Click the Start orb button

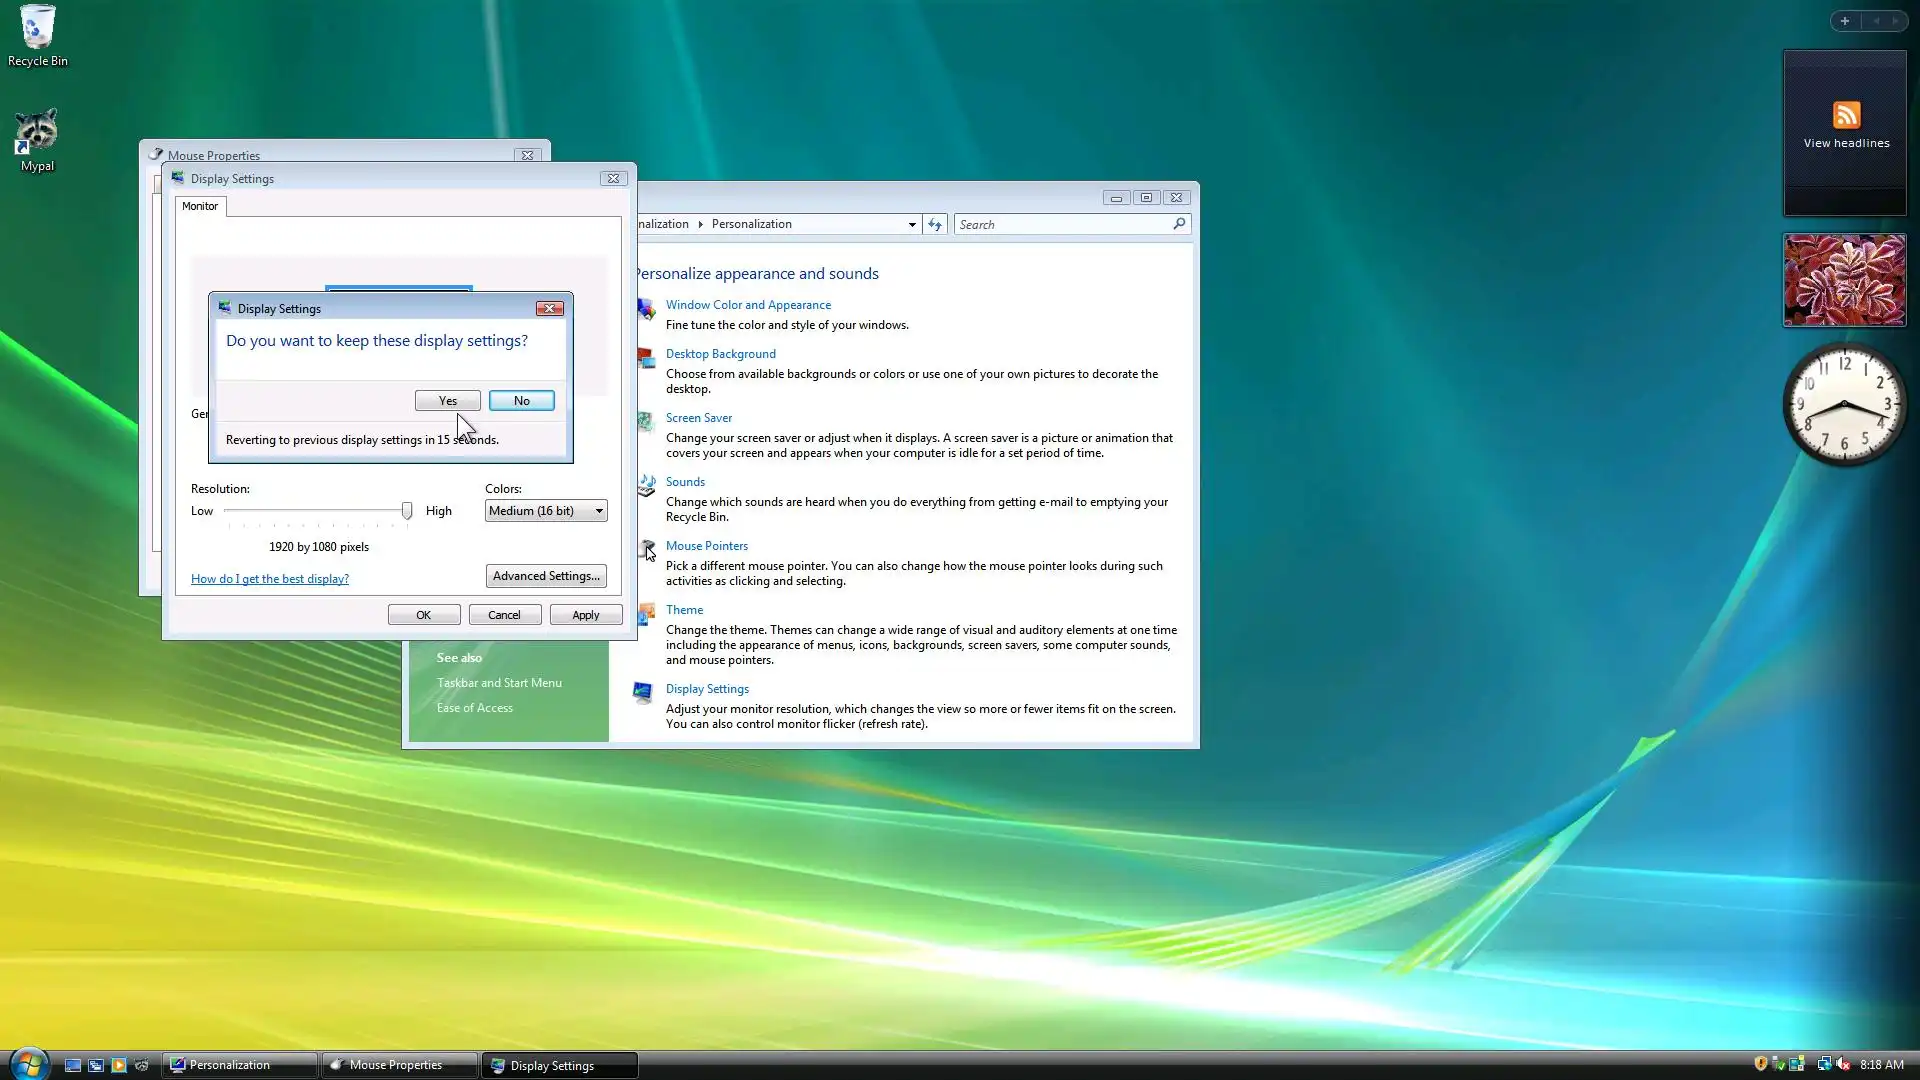tap(28, 1064)
